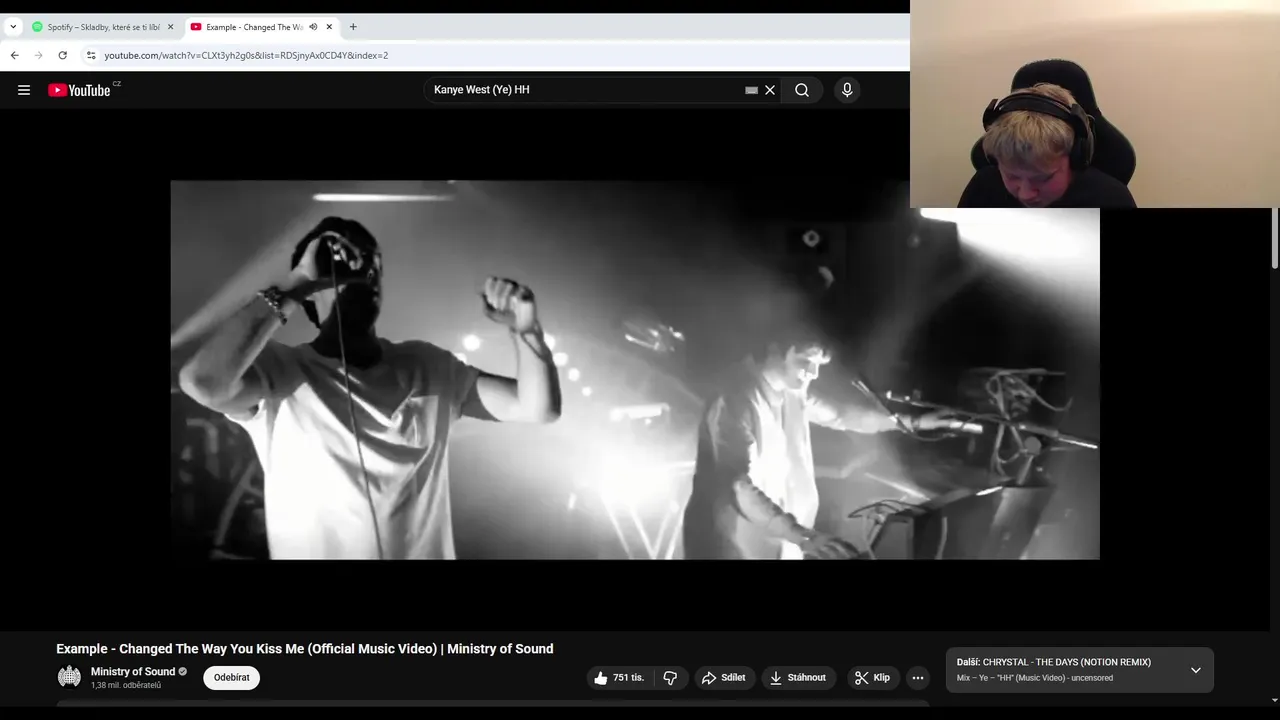The width and height of the screenshot is (1280, 720).
Task: Go to YouTube home via logo
Action: pyautogui.click(x=79, y=90)
